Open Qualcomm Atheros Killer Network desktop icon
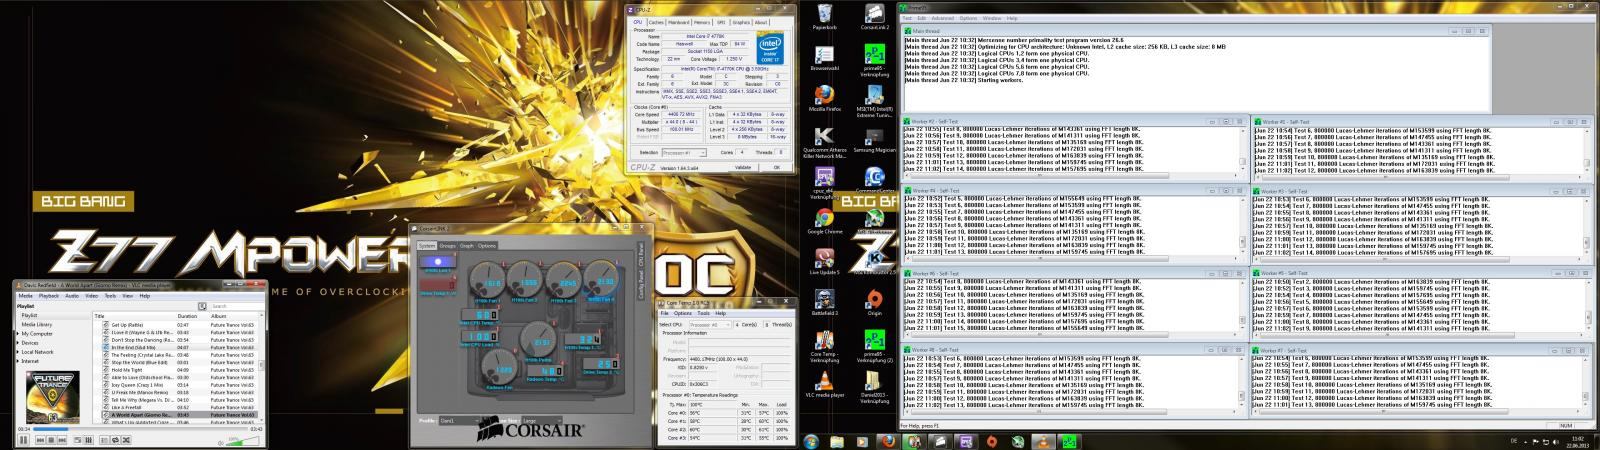 (824, 142)
